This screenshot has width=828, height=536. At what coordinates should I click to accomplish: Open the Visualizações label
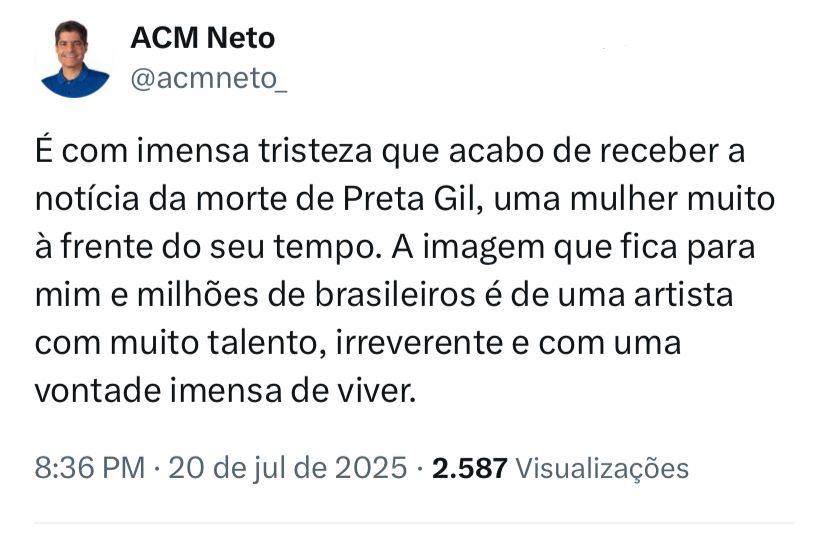coord(602,468)
